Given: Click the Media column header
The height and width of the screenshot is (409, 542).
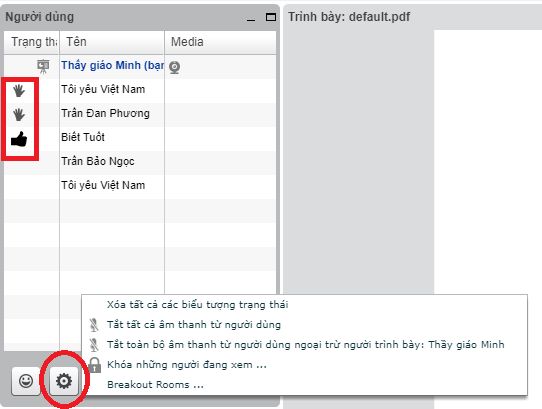Looking at the screenshot, I should [x=221, y=42].
